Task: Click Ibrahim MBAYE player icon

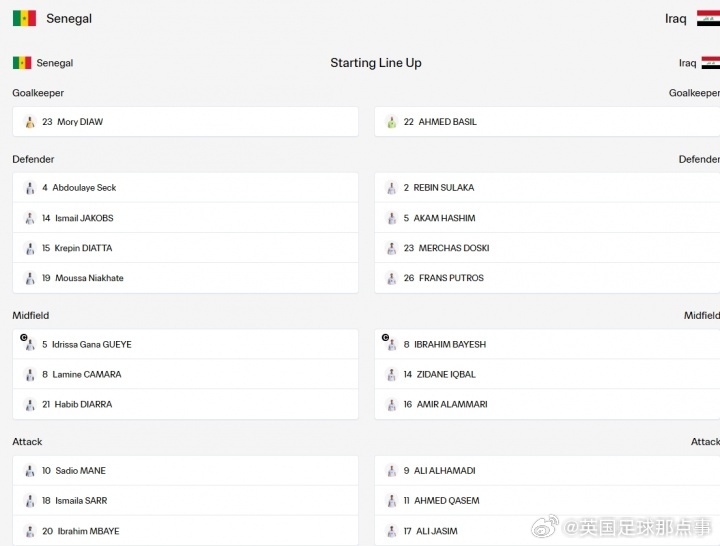Action: [30, 531]
